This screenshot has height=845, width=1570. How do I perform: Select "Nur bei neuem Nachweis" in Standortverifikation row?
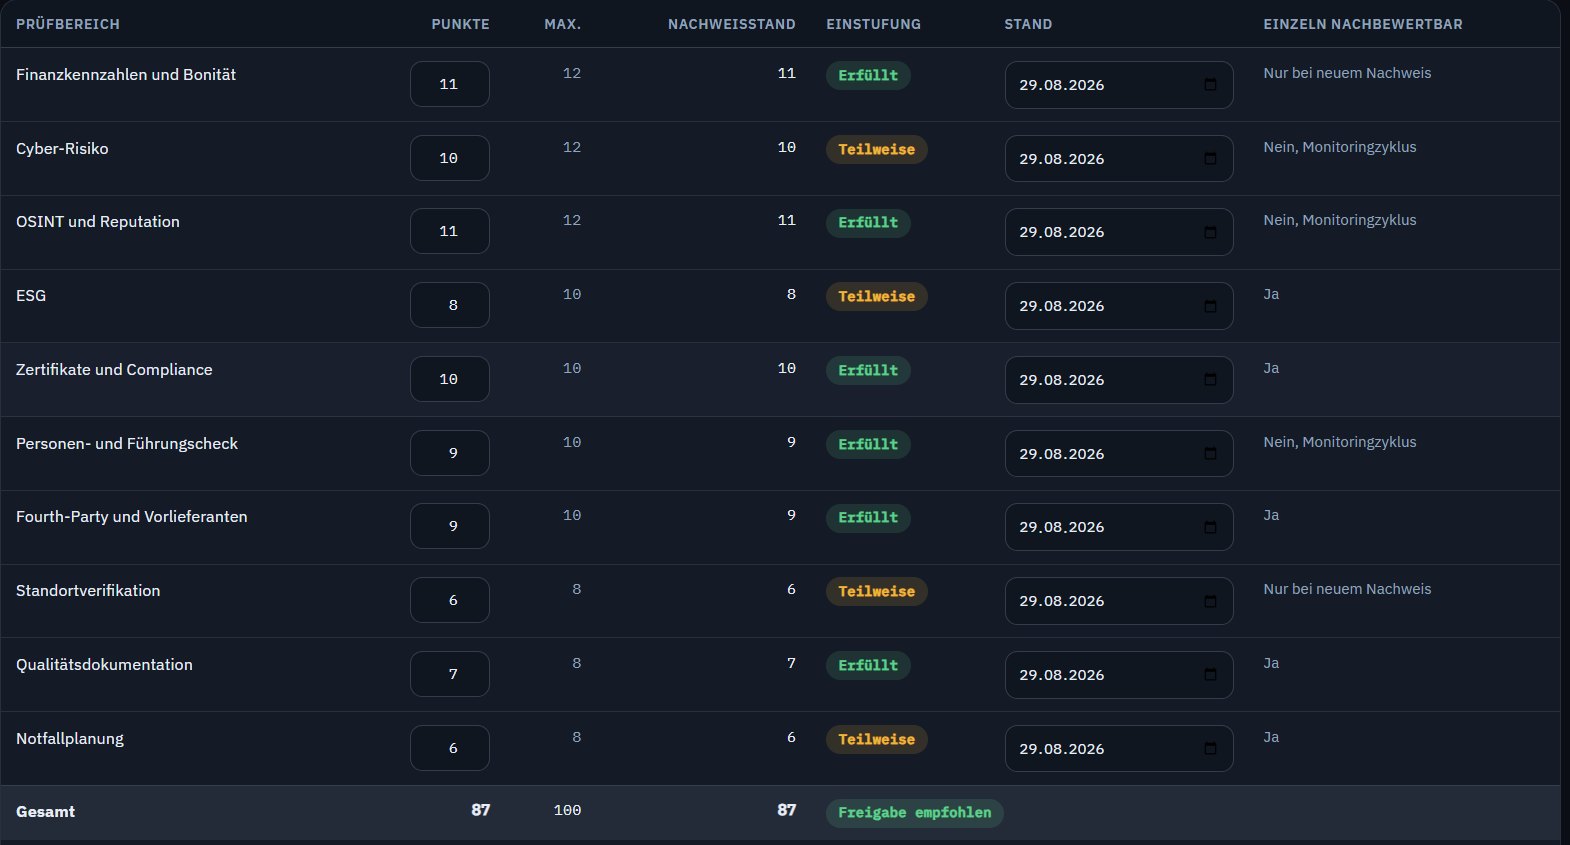click(1347, 589)
